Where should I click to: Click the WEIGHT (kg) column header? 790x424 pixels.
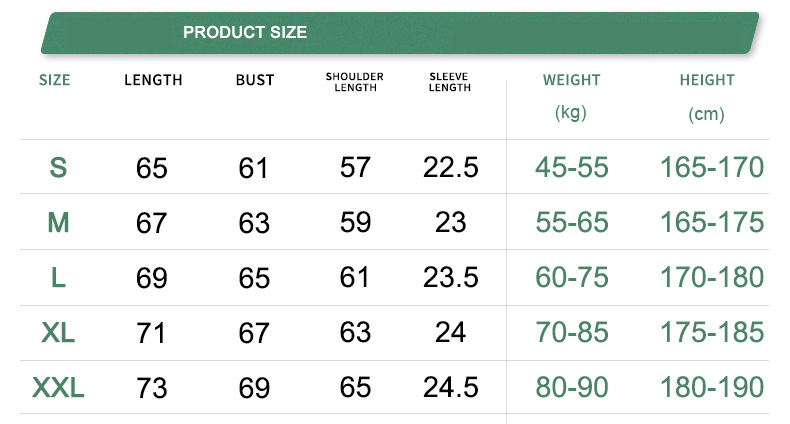[571, 95]
